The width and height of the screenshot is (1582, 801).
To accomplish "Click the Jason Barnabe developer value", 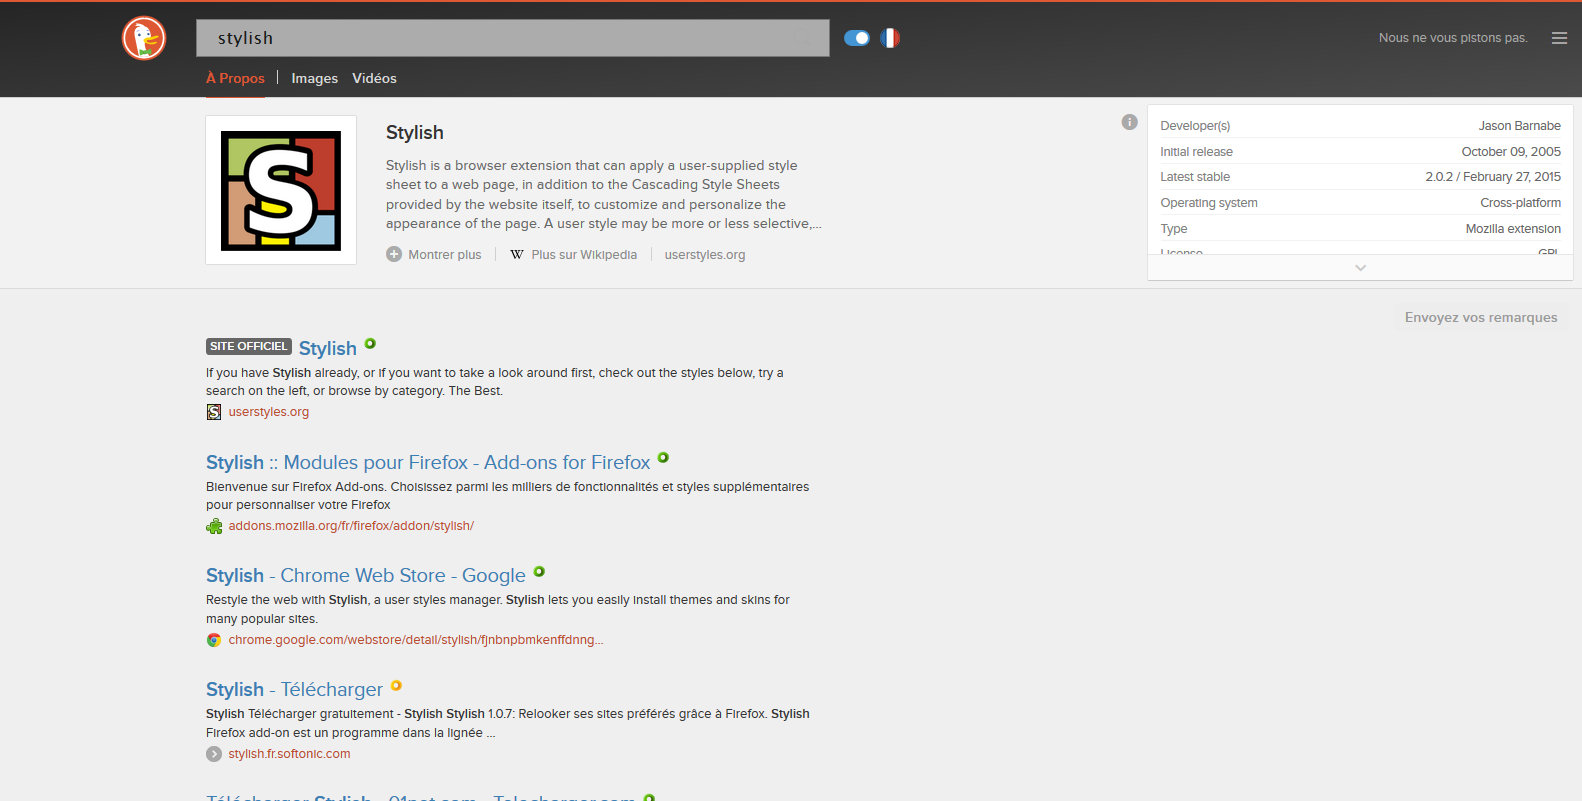I will point(1520,126).
